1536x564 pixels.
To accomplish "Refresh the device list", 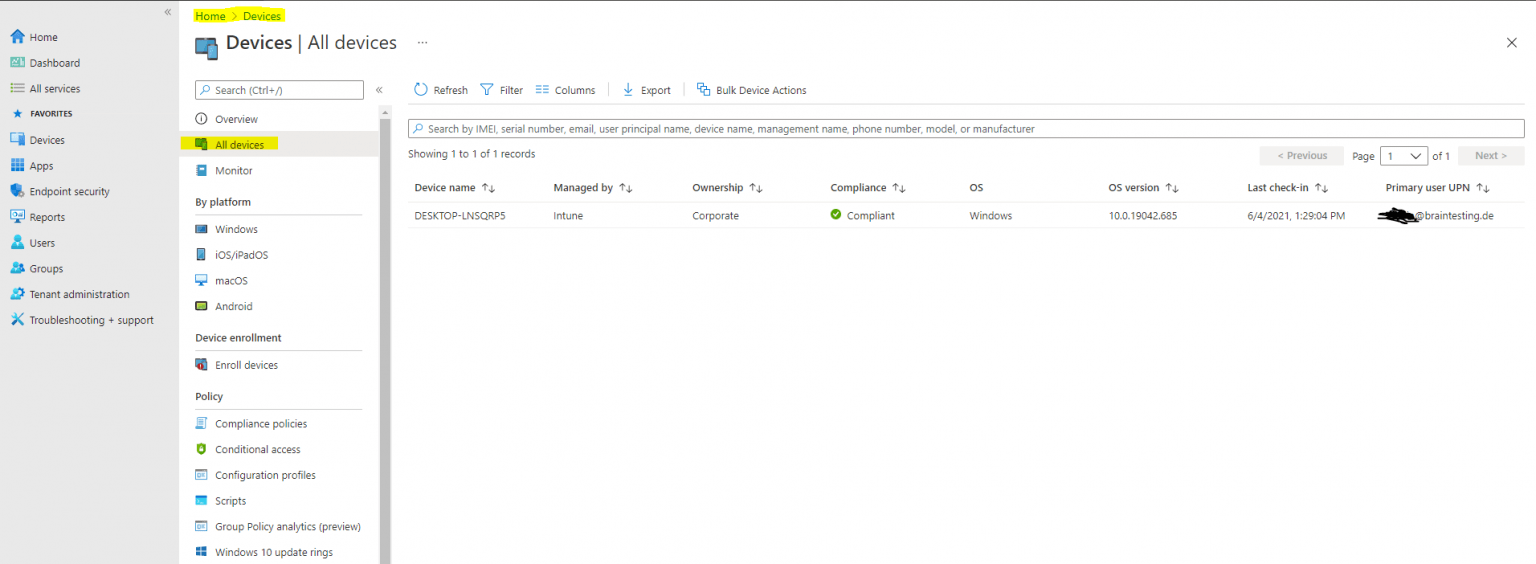I will 440,90.
